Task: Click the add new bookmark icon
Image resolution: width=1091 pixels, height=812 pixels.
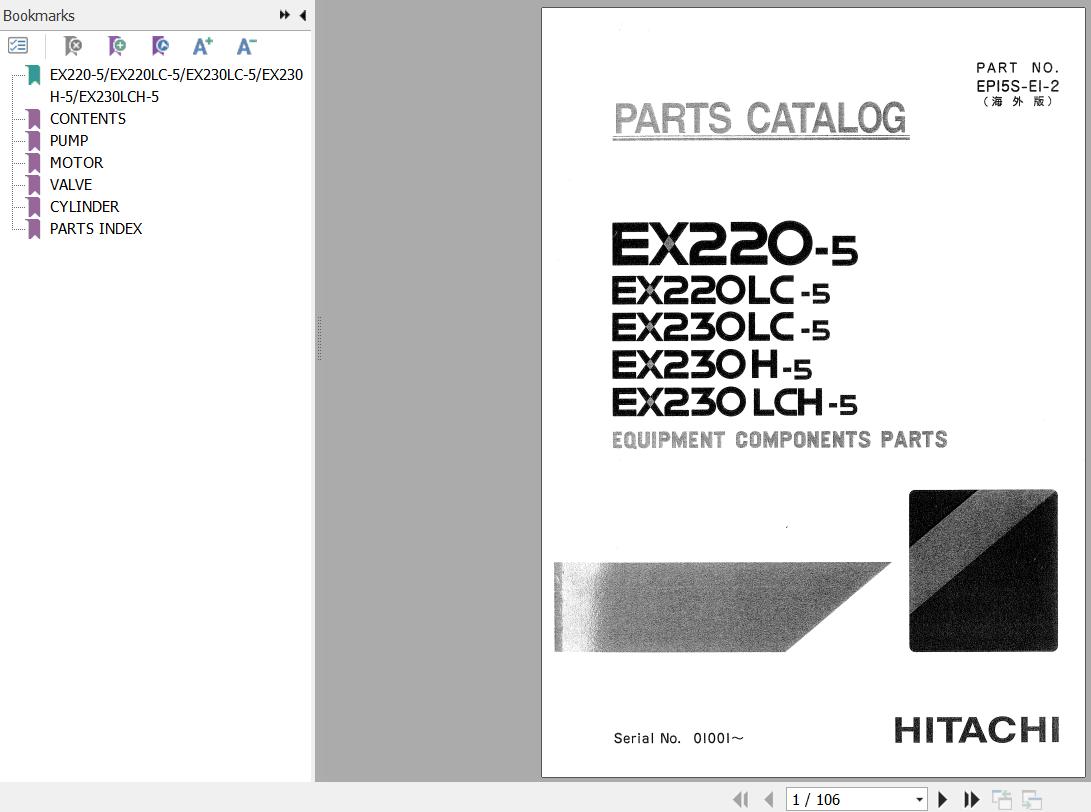Action: tap(117, 46)
